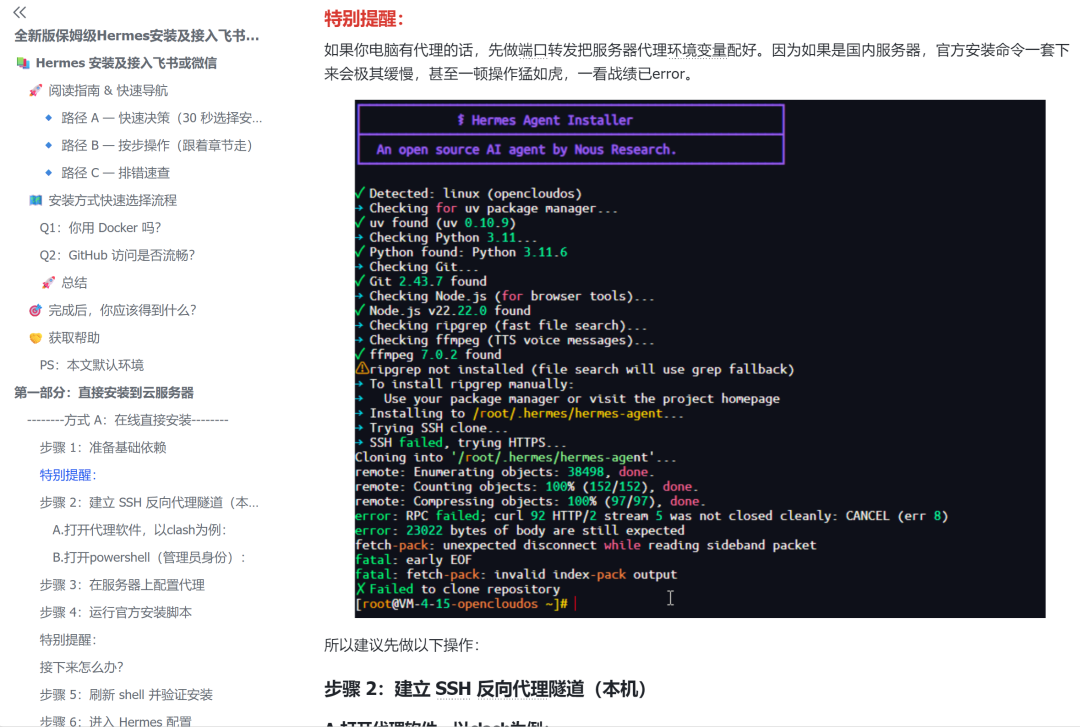The image size is (1080, 727).
Task: Click handshake icon beside 获取帮助
Action: [35, 338]
